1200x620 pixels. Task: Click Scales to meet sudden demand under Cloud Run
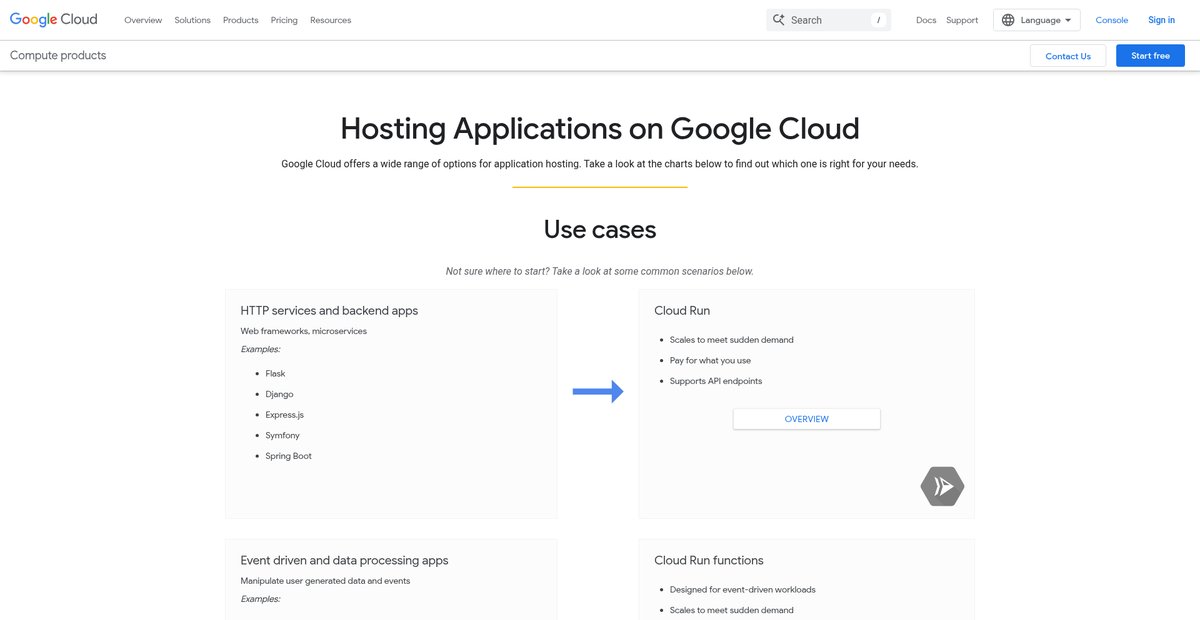pos(731,340)
